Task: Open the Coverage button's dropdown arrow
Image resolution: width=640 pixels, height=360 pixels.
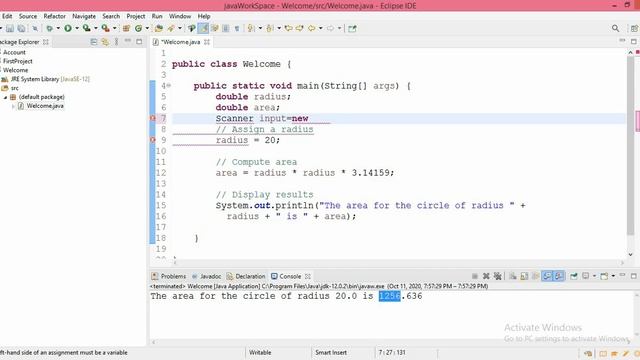Action: coord(96,28)
